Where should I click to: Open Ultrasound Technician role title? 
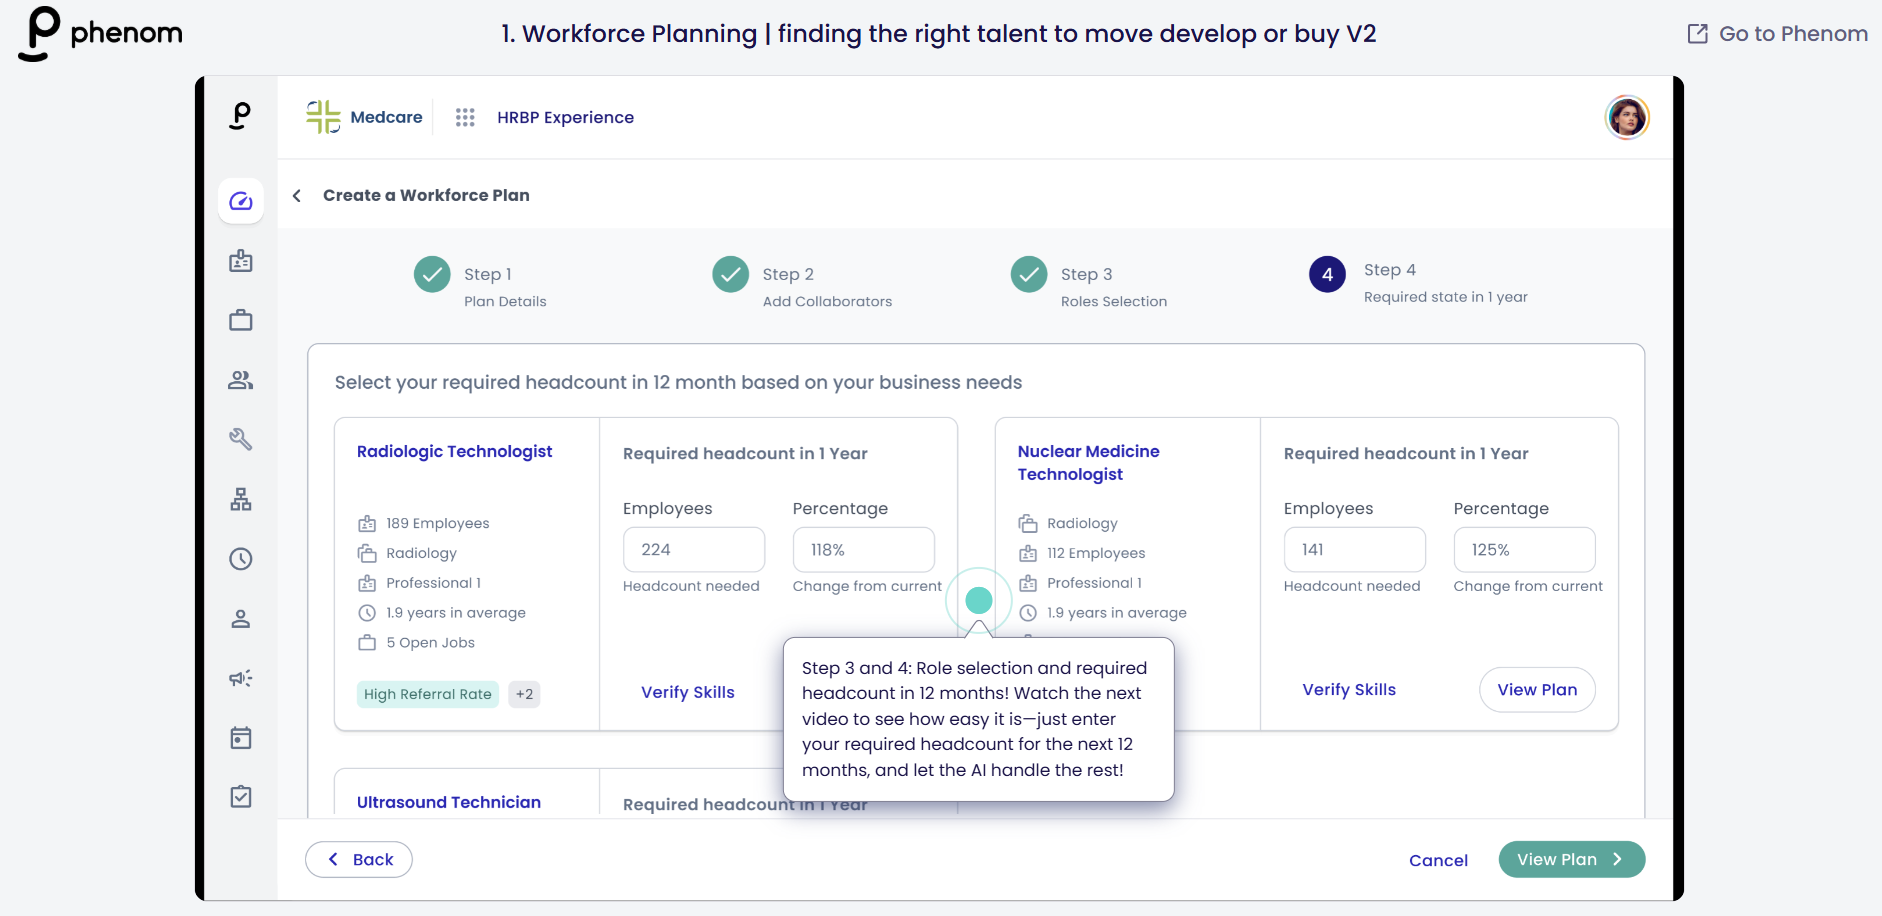(449, 802)
